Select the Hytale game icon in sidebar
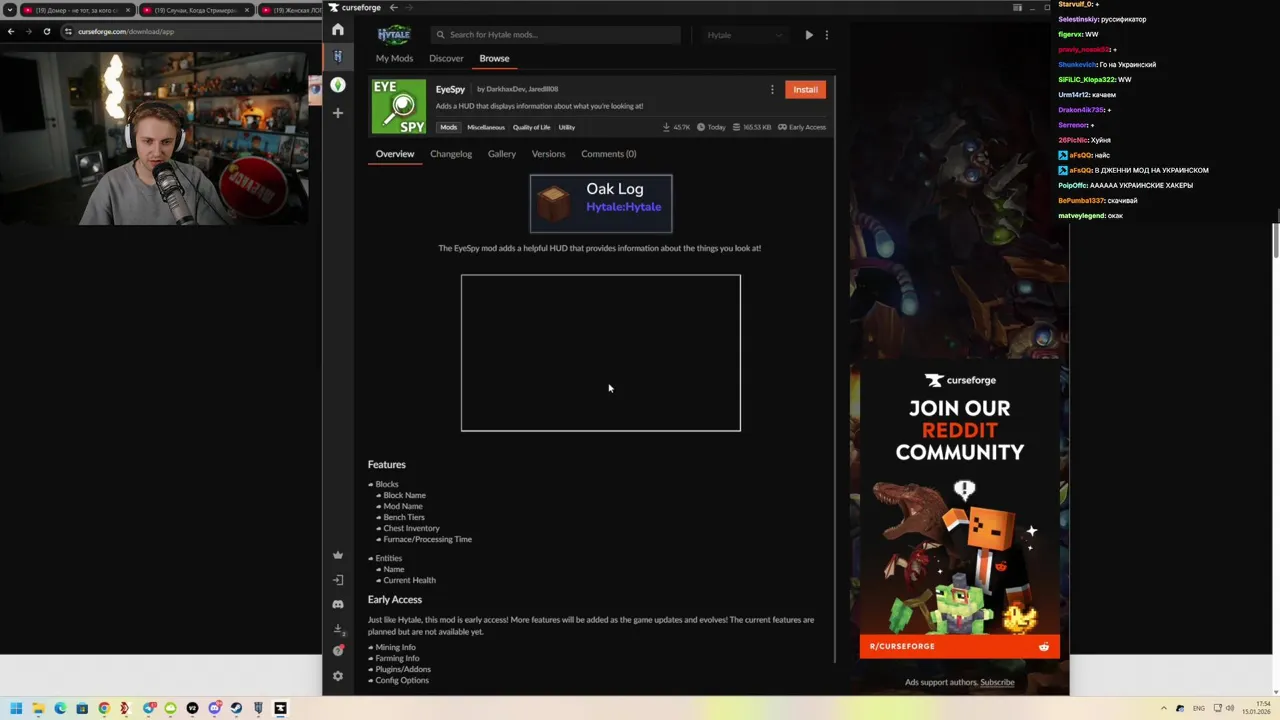1280x720 pixels. click(x=338, y=57)
